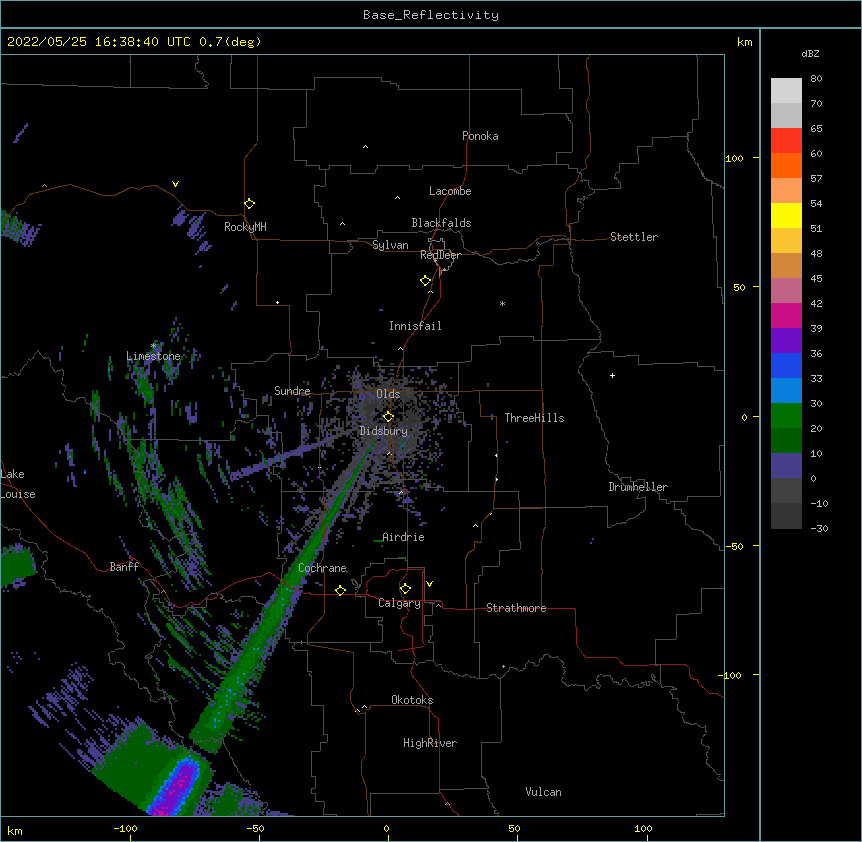Click the Innisfail town label

(x=415, y=326)
